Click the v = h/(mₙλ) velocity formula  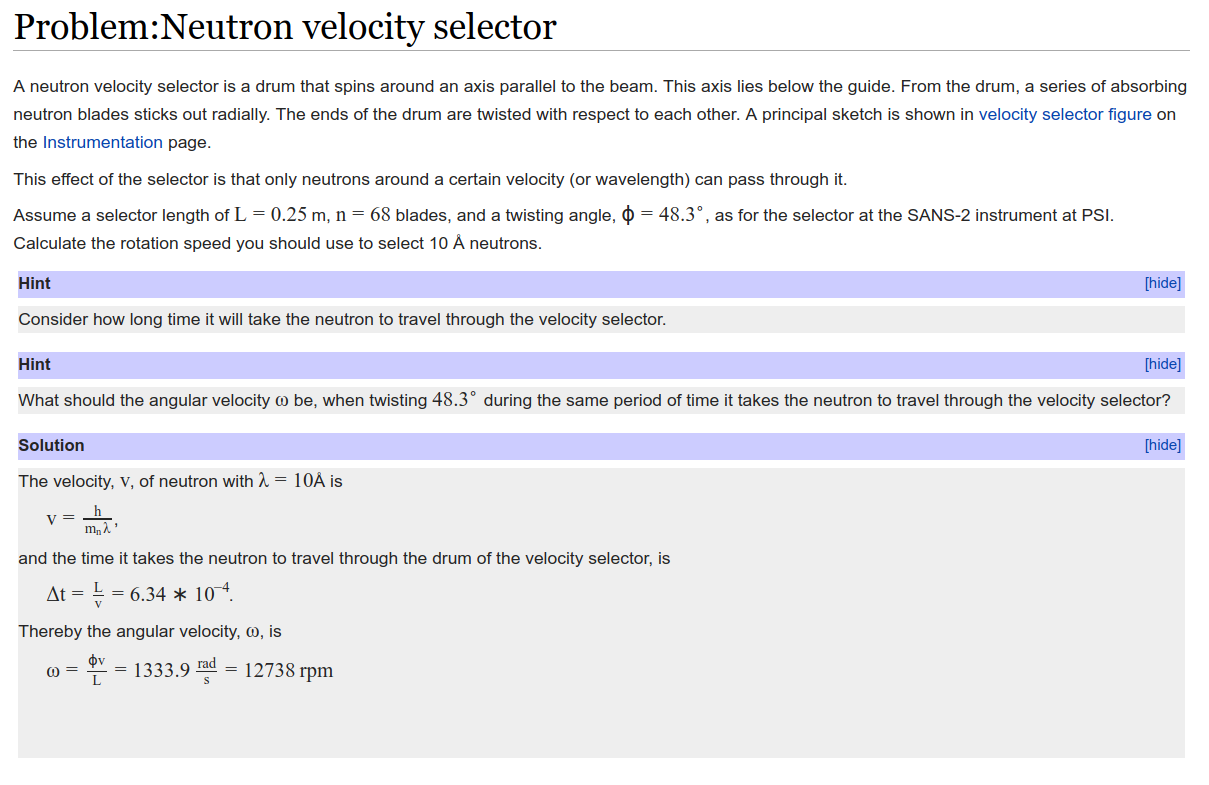coord(82,520)
